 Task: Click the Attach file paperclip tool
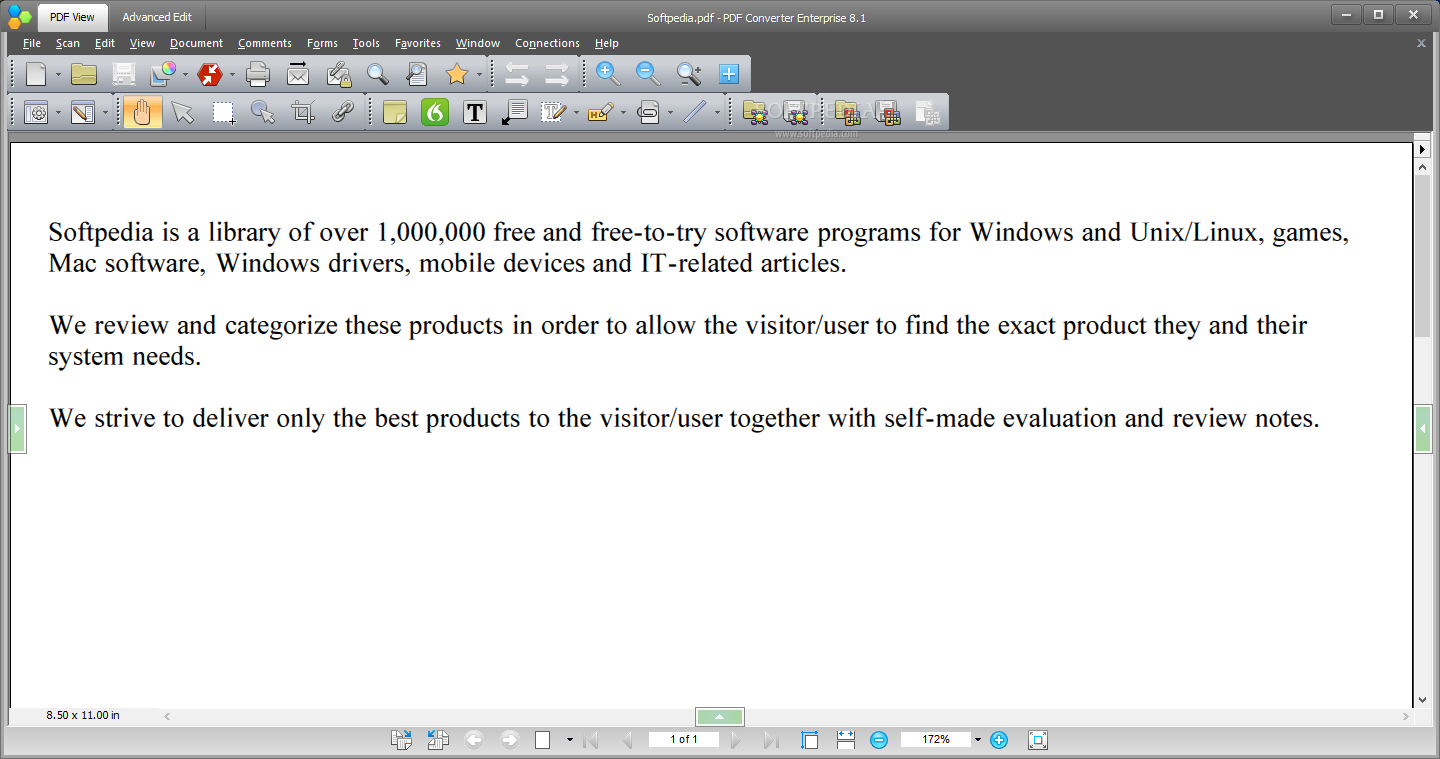pyautogui.click(x=648, y=112)
